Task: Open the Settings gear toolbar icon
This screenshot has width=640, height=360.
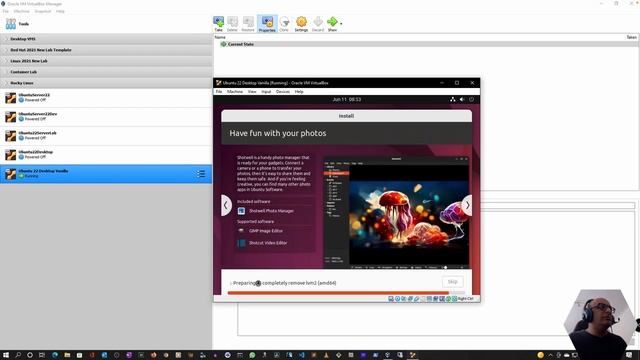Action: coord(301,24)
